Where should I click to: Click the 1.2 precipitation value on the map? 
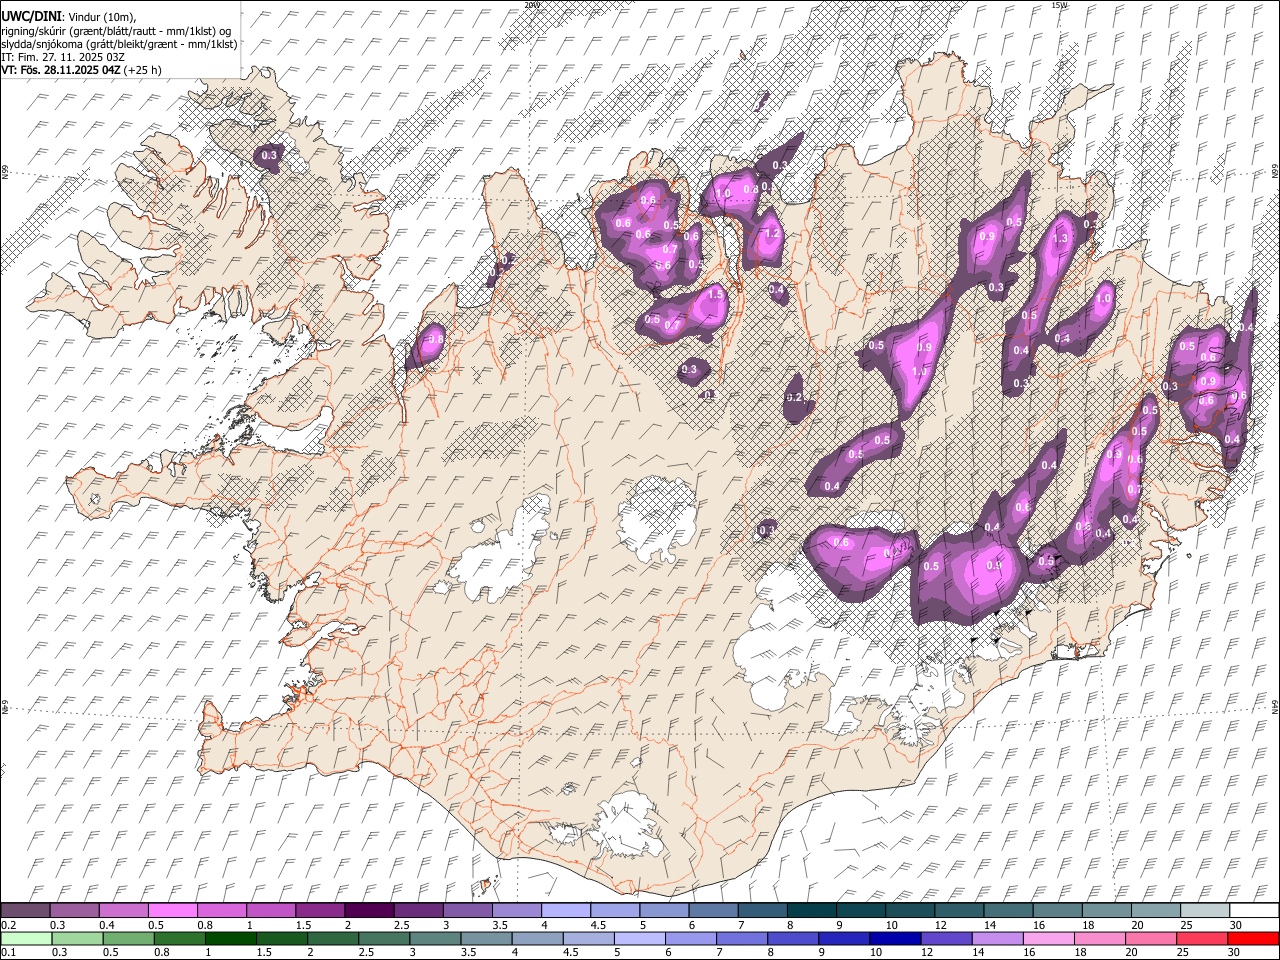[771, 234]
